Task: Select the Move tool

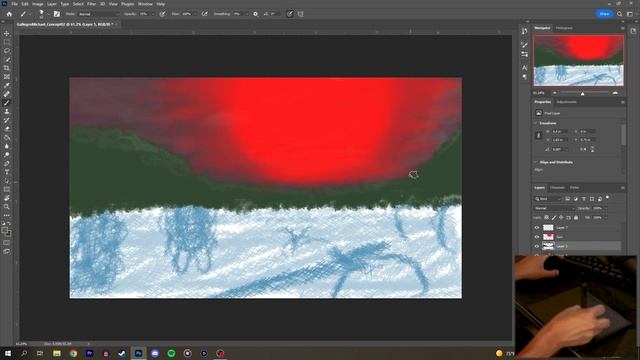Action: 7,33
